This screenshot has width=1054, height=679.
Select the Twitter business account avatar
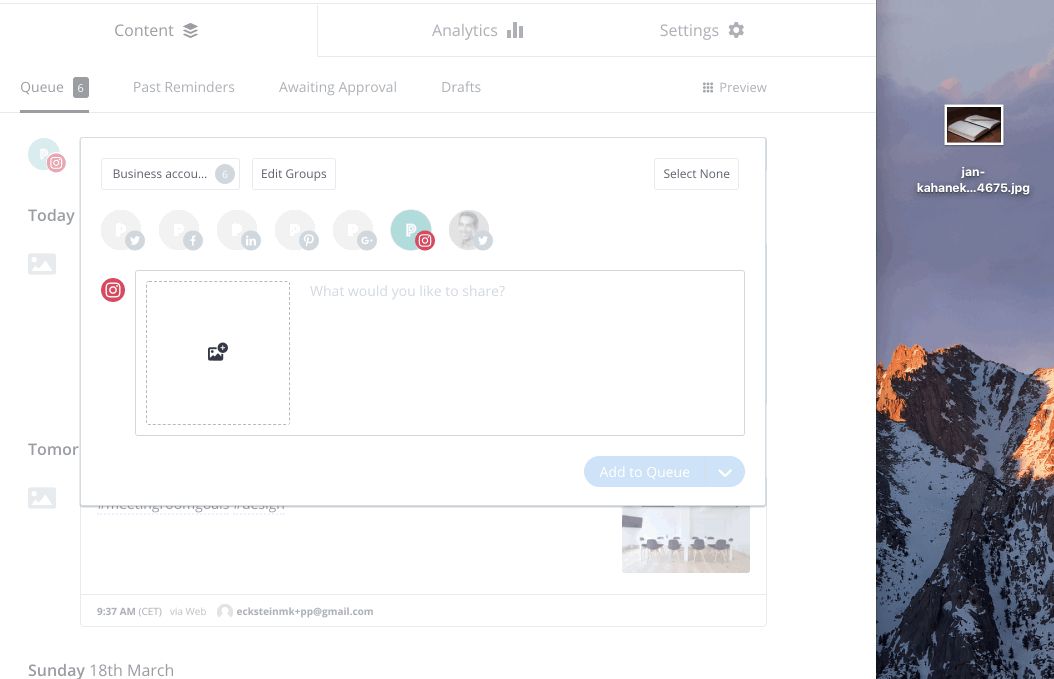(122, 230)
